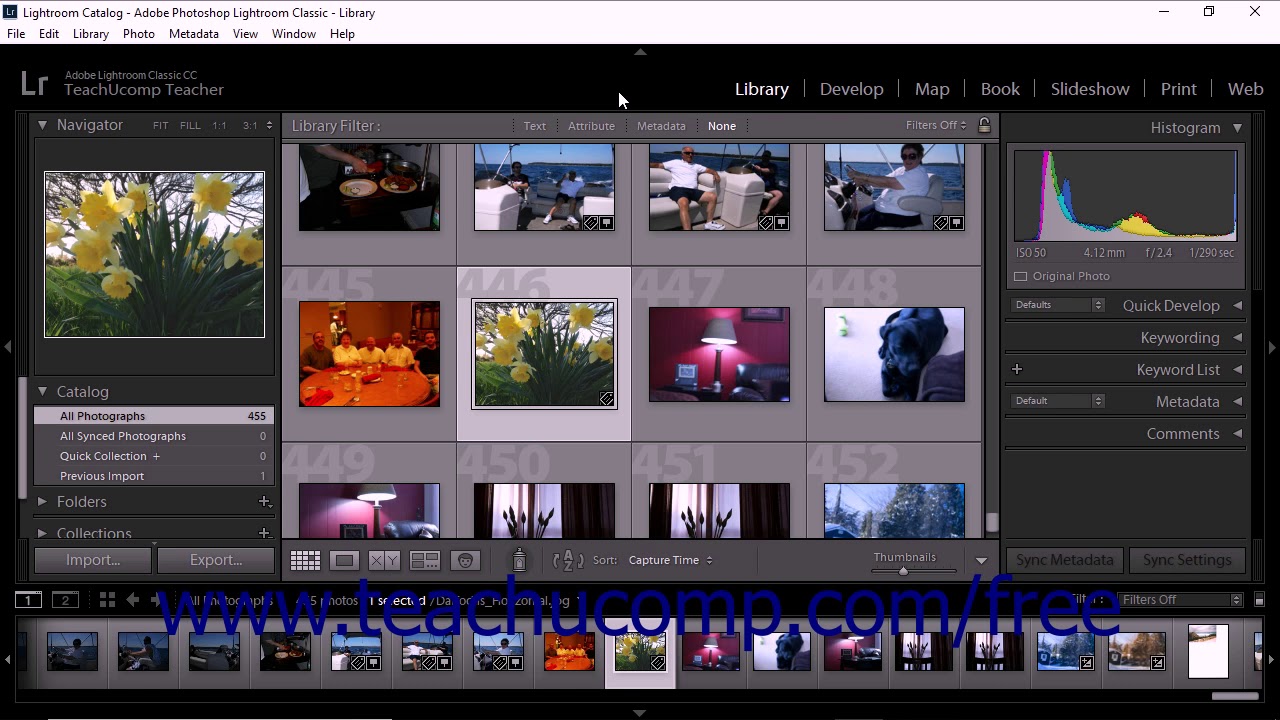Hide the right panel group arrow
Image resolution: width=1280 pixels, height=720 pixels.
click(x=1272, y=347)
